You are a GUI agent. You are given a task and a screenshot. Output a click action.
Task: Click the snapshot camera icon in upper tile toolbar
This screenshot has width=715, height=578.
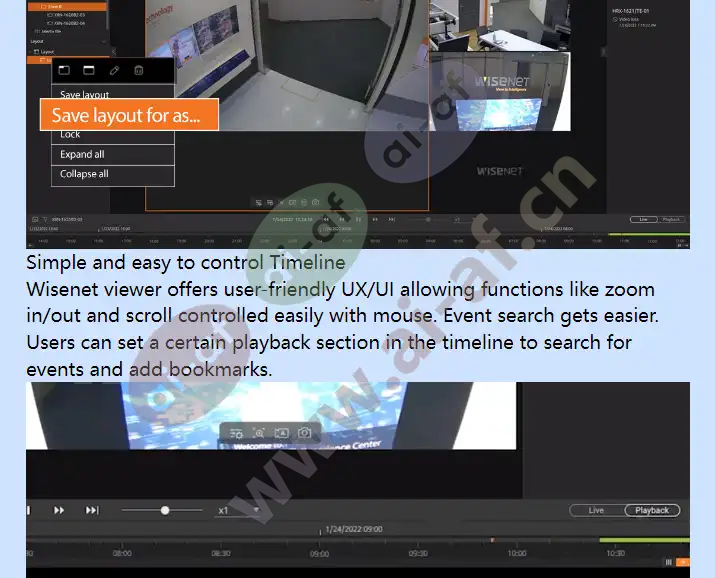click(x=316, y=202)
